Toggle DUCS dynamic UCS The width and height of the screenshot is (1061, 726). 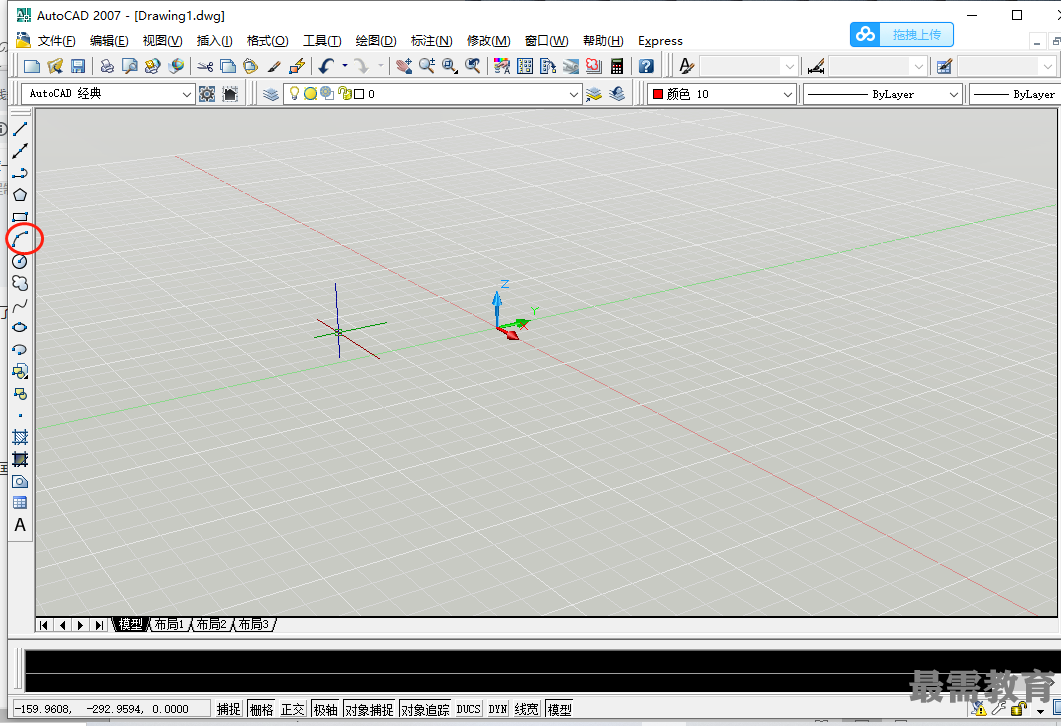pos(468,709)
